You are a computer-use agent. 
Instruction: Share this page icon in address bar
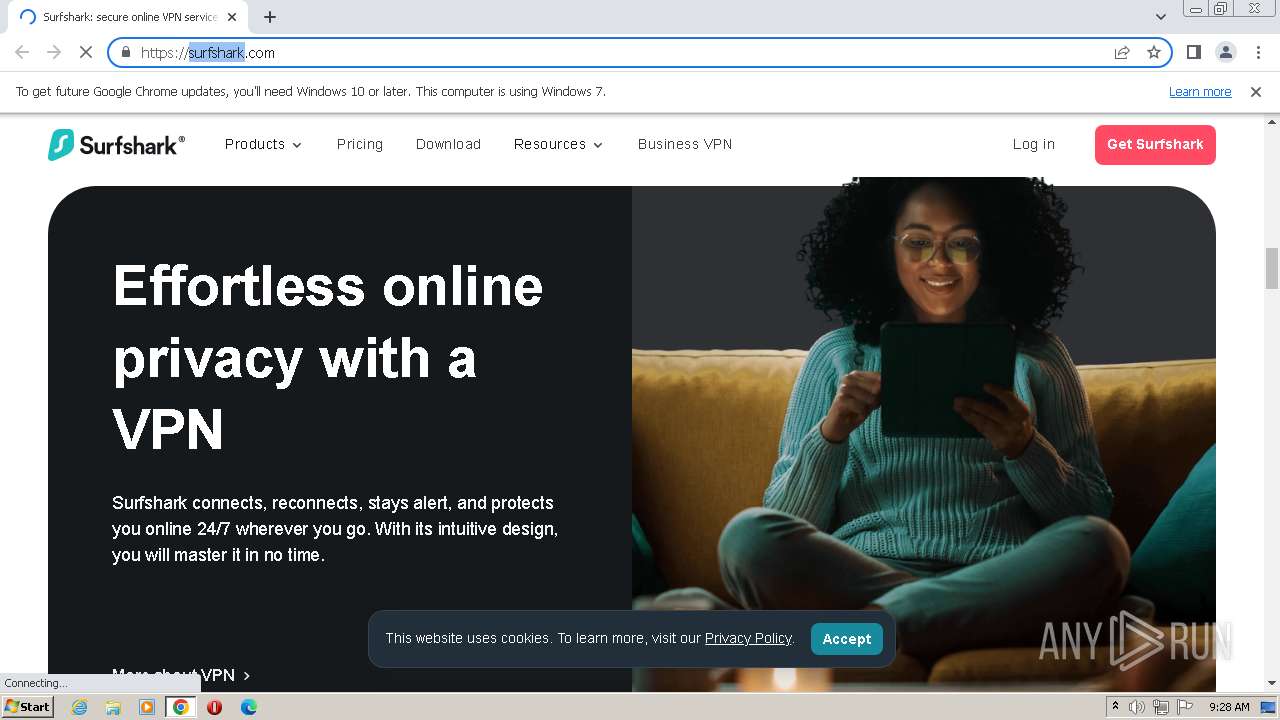(1122, 52)
